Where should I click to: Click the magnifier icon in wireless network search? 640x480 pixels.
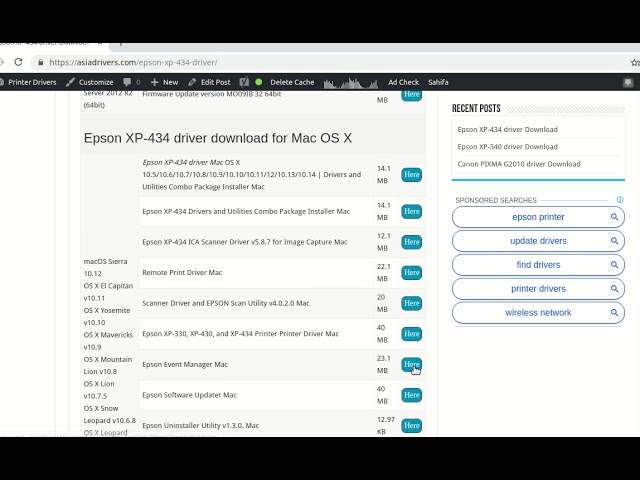point(614,313)
